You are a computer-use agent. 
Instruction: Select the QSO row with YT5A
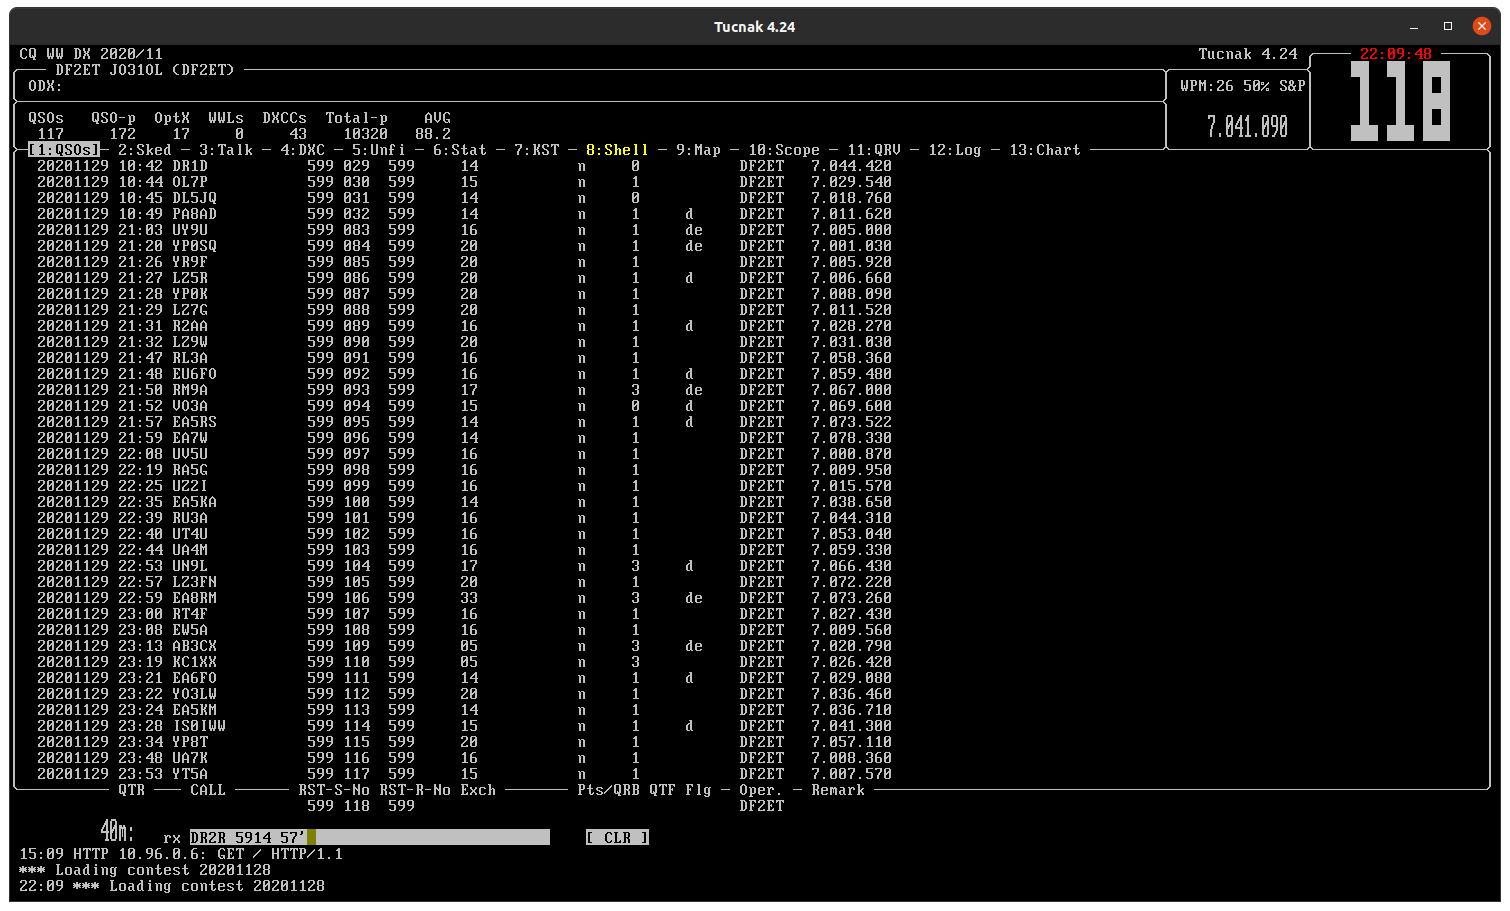(x=464, y=774)
